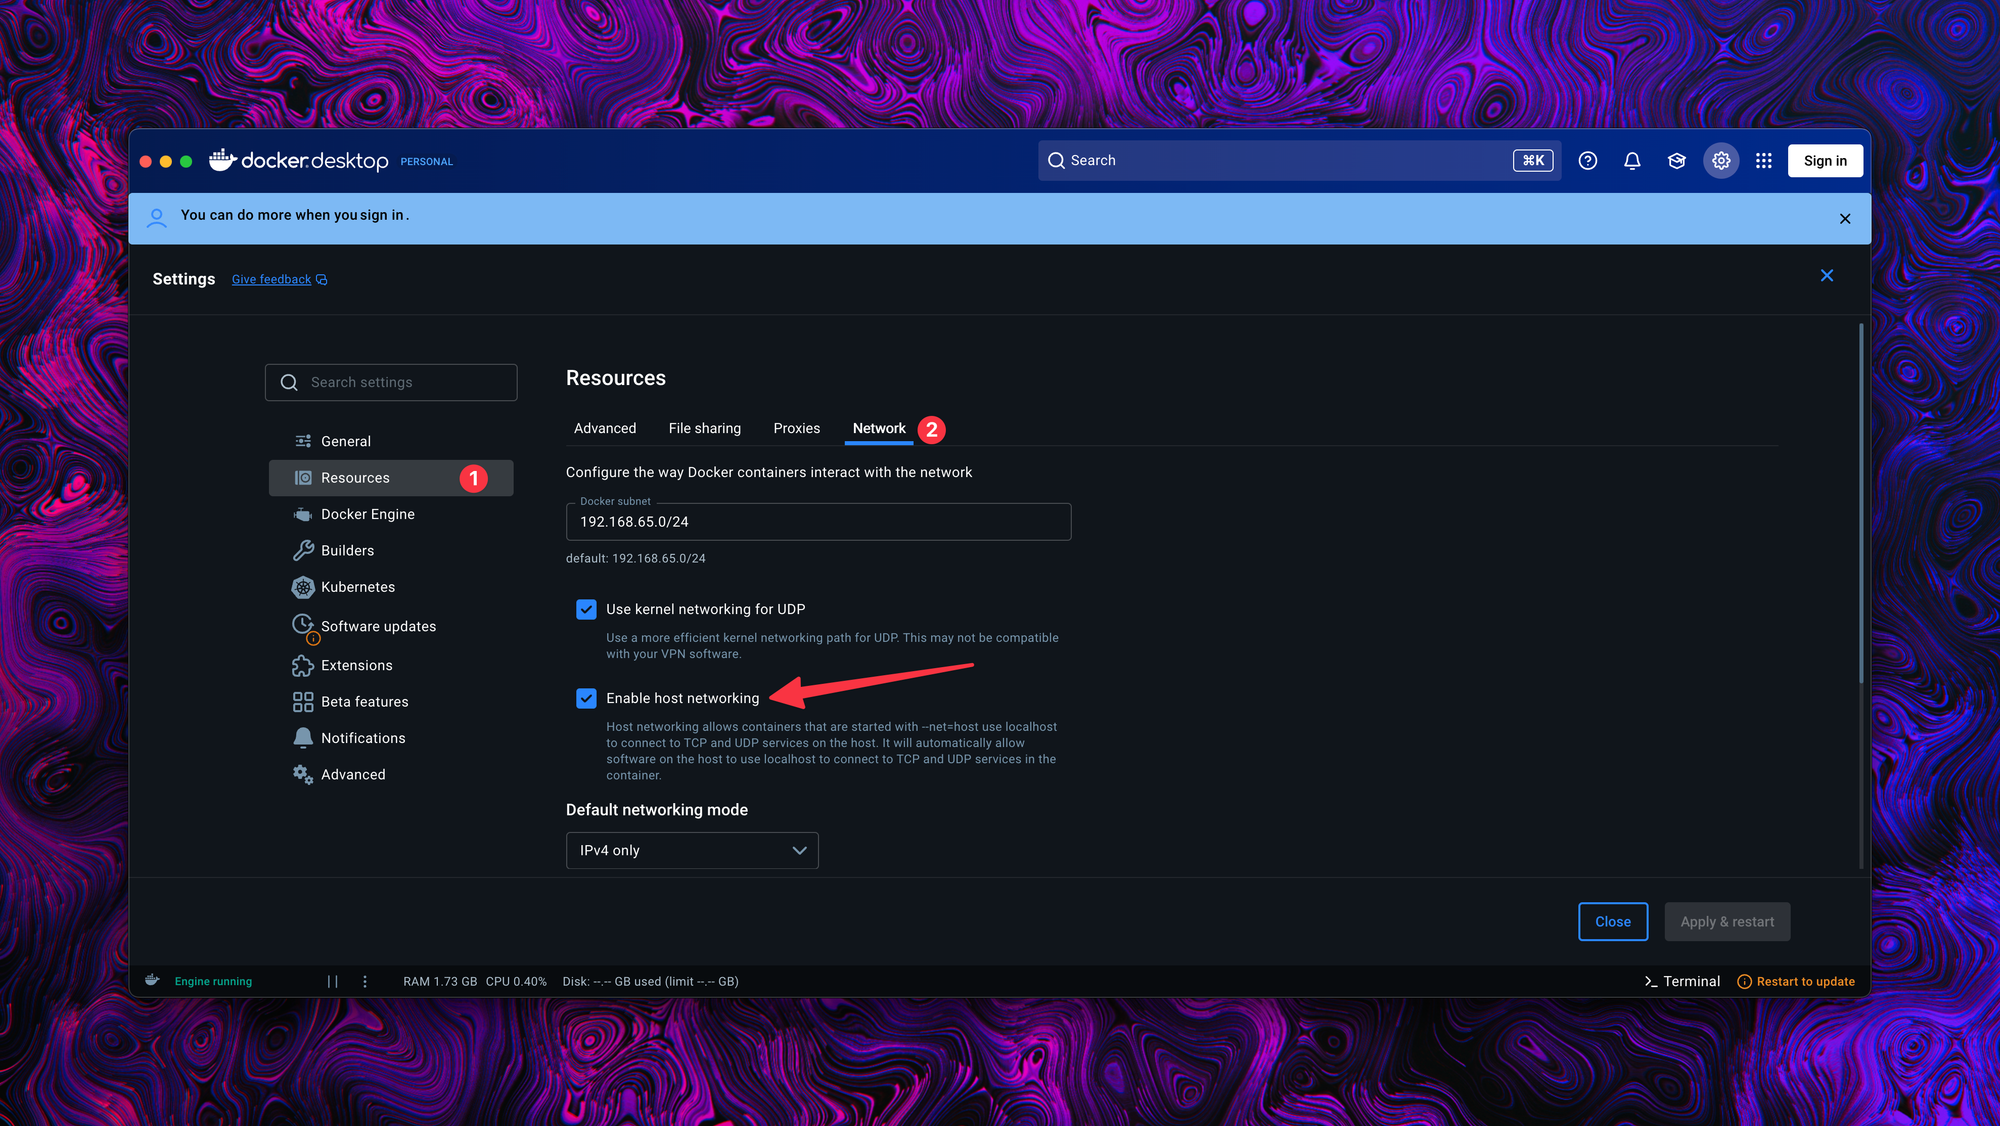
Task: Open Software updates settings section
Action: coord(391,626)
